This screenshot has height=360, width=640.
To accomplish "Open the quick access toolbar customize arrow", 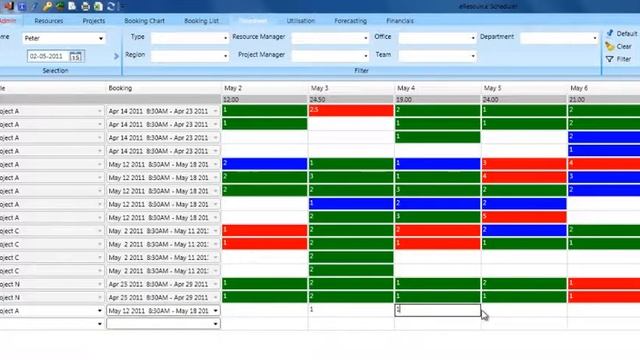I will 122,7.
